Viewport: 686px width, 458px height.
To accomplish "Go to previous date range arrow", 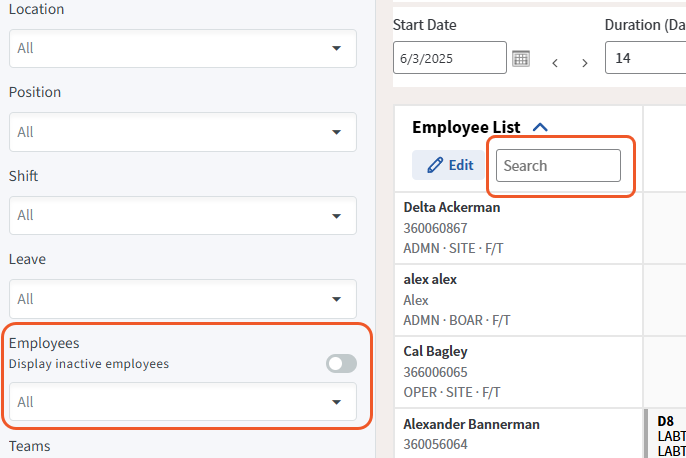I will click(555, 63).
